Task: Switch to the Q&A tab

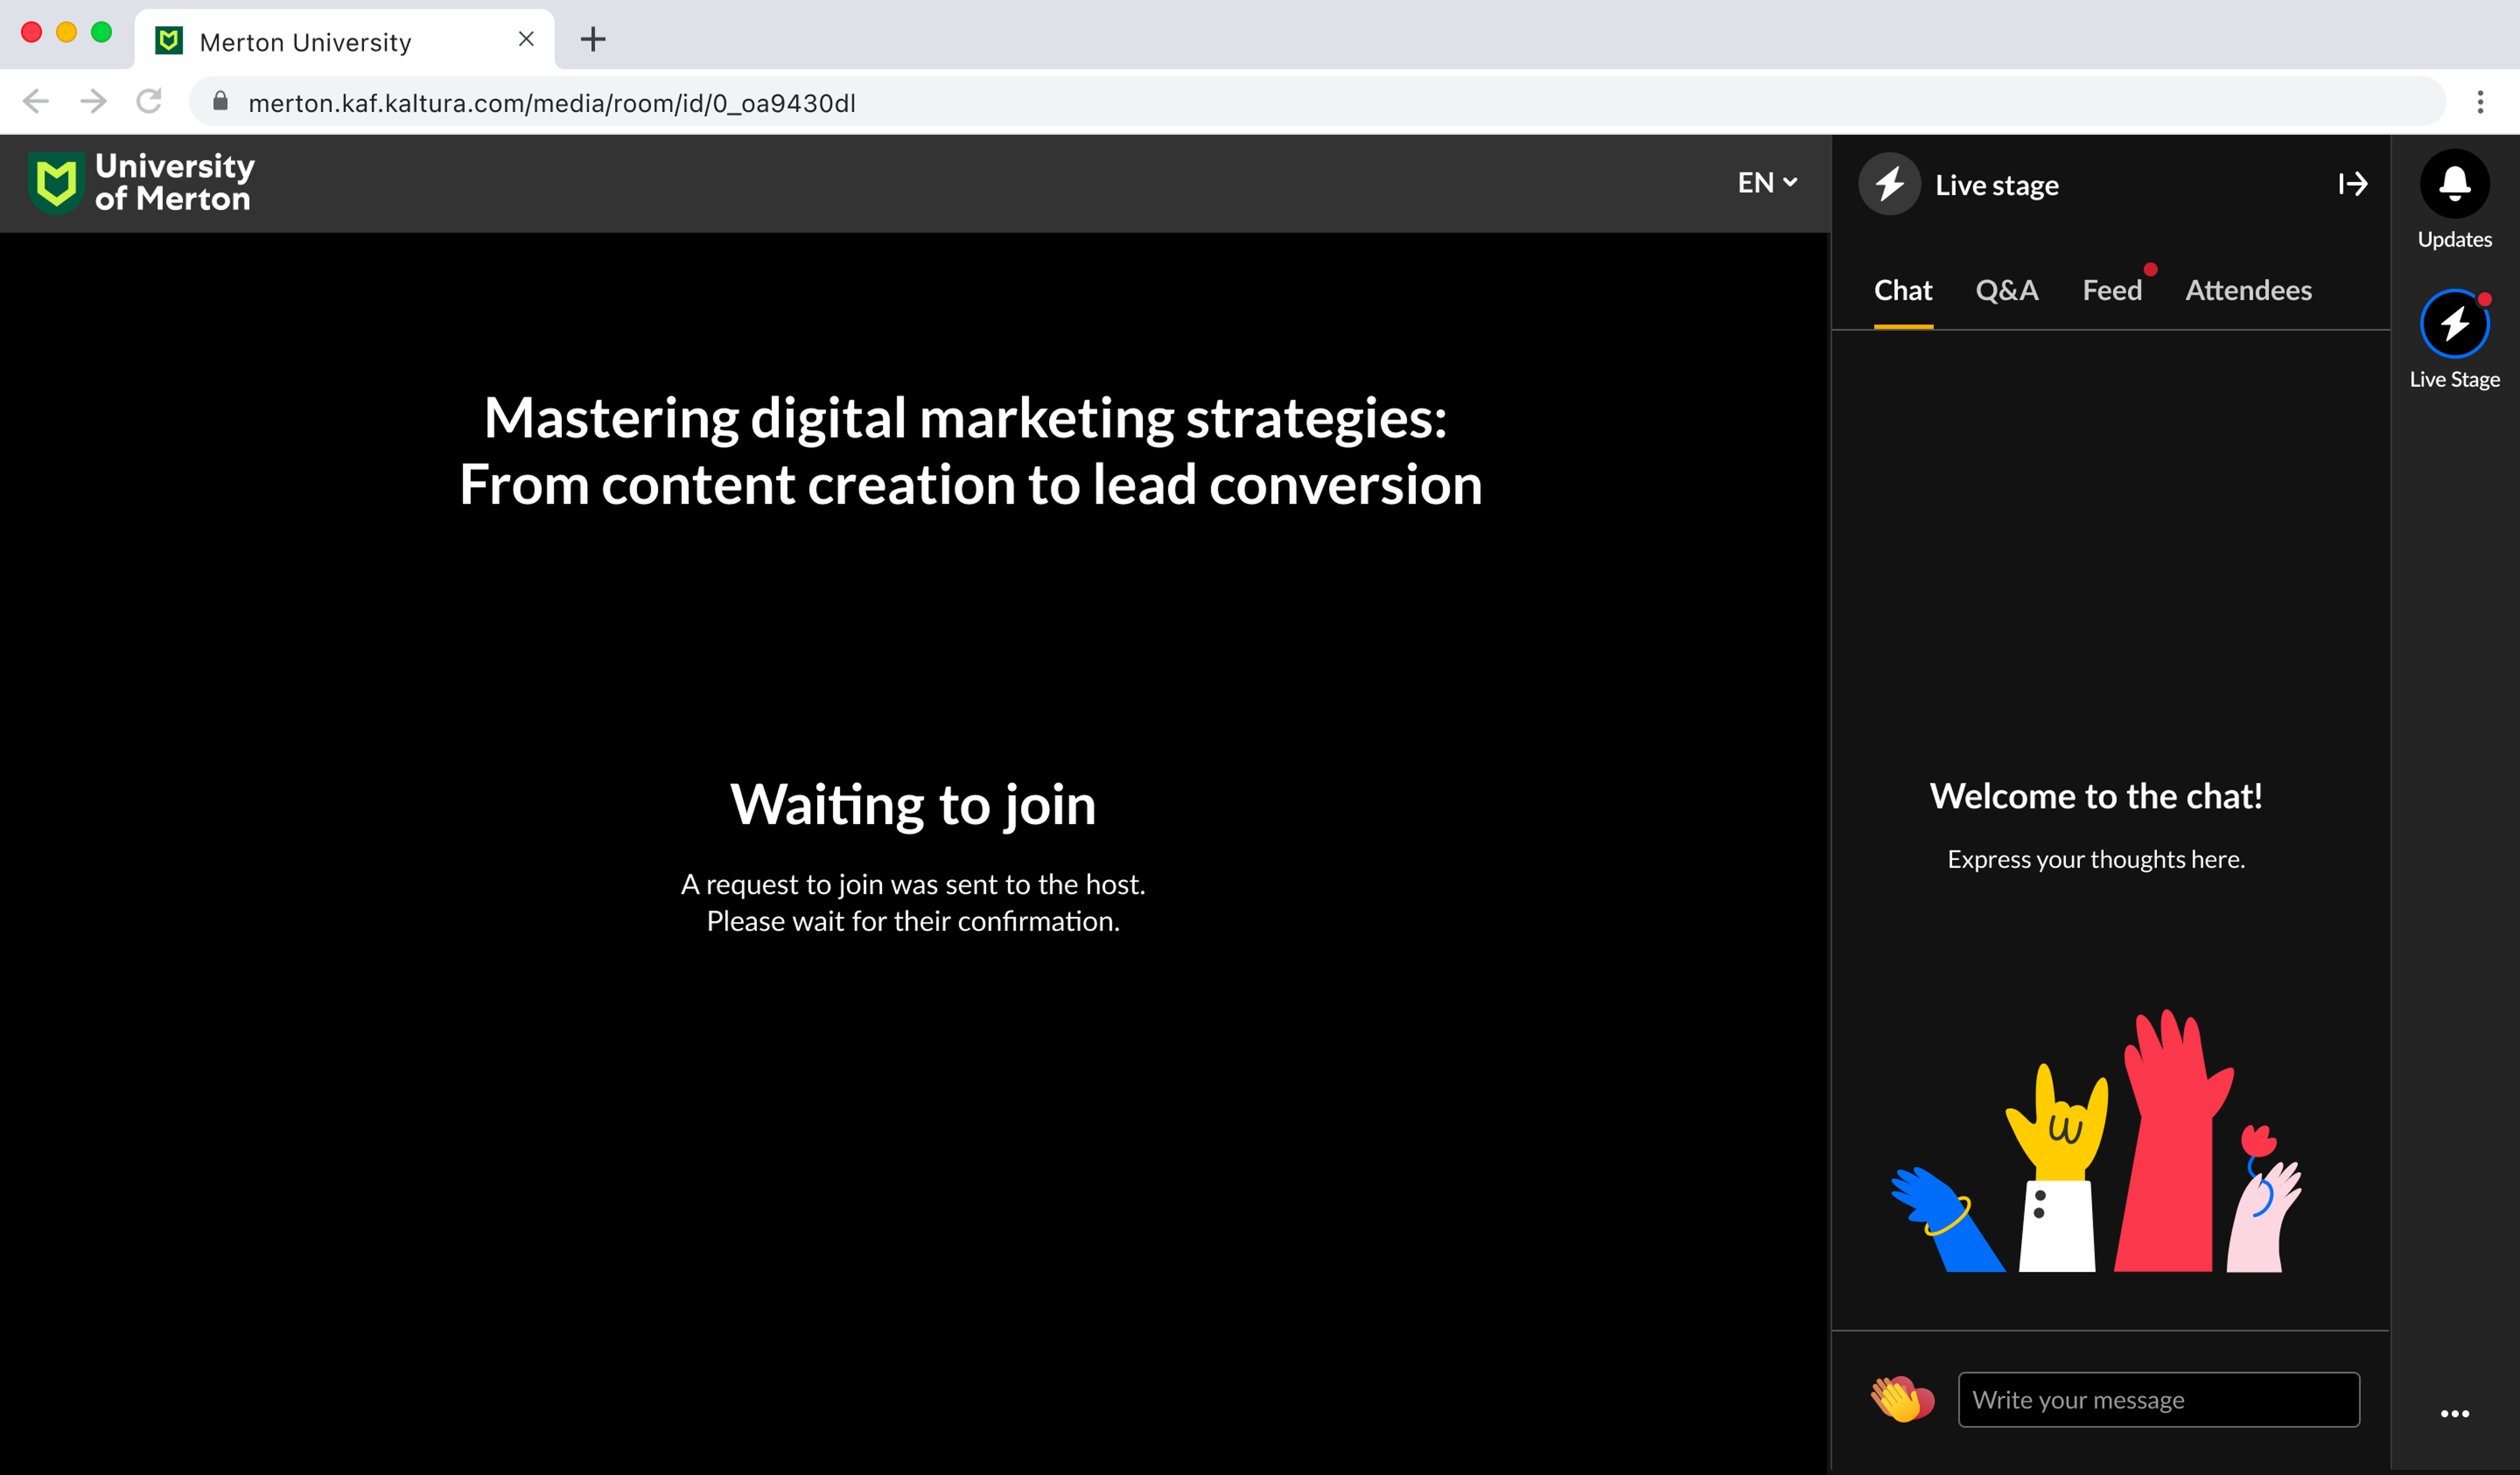Action: (x=2006, y=291)
